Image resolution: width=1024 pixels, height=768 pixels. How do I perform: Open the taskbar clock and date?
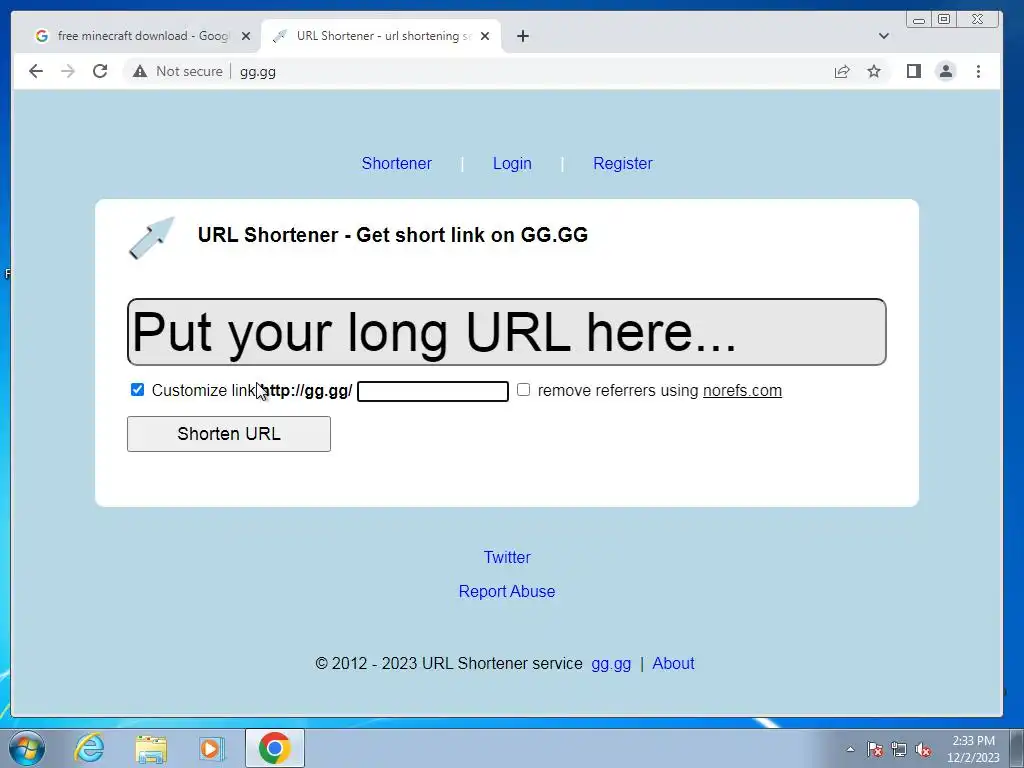tap(973, 749)
